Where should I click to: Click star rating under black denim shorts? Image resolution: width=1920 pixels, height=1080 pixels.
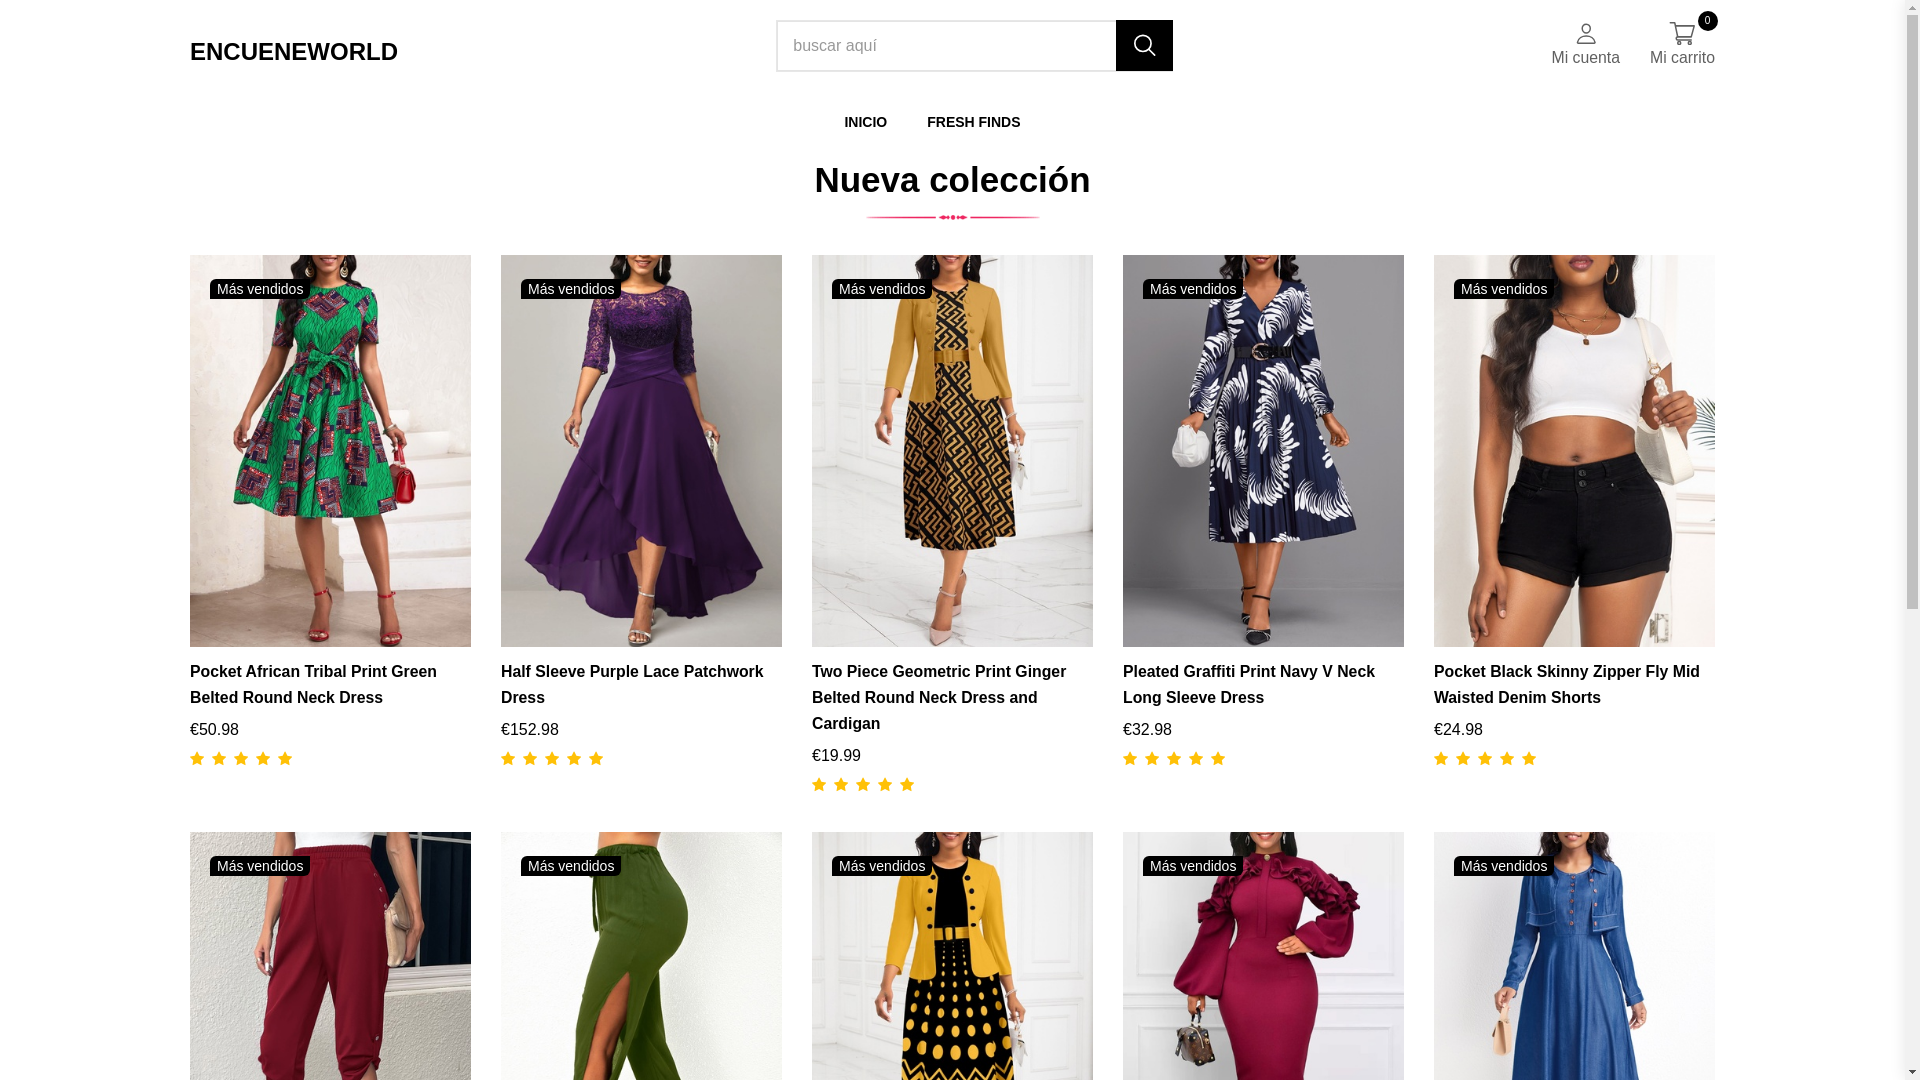1485,759
